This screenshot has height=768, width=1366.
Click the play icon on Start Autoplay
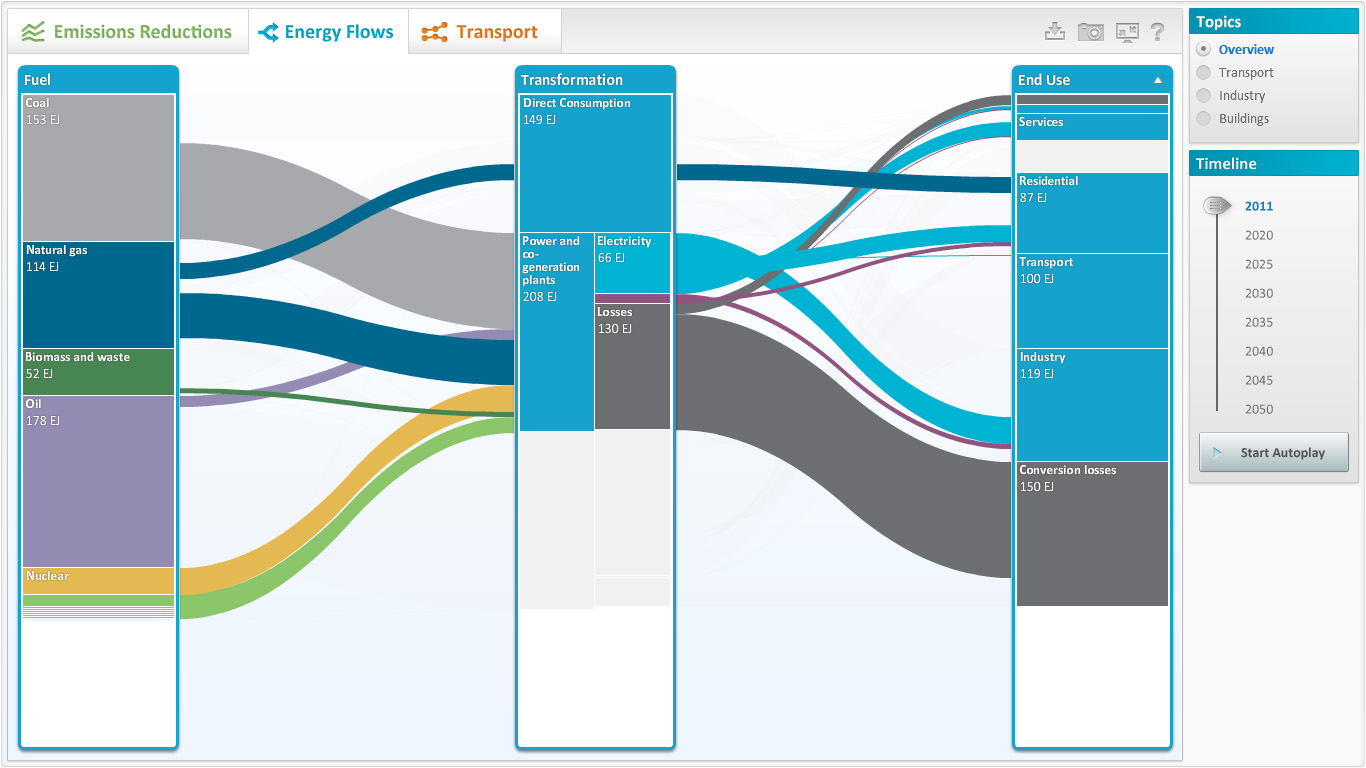point(1217,453)
